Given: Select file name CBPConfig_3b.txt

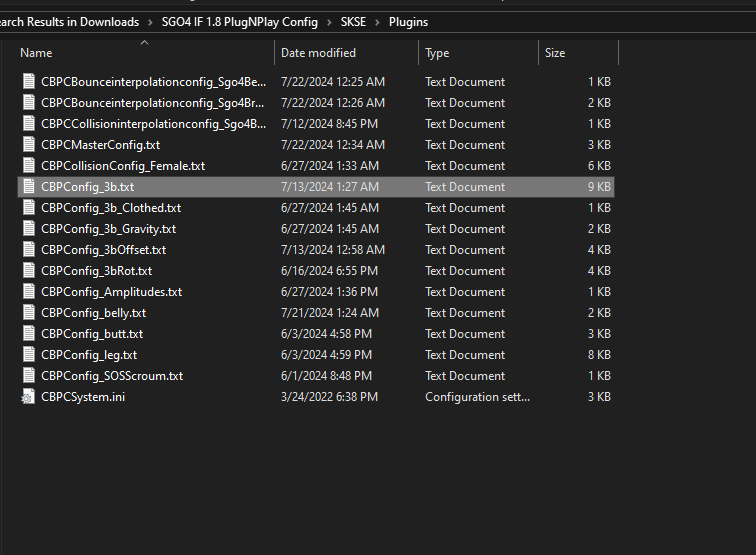Looking at the screenshot, I should [87, 187].
